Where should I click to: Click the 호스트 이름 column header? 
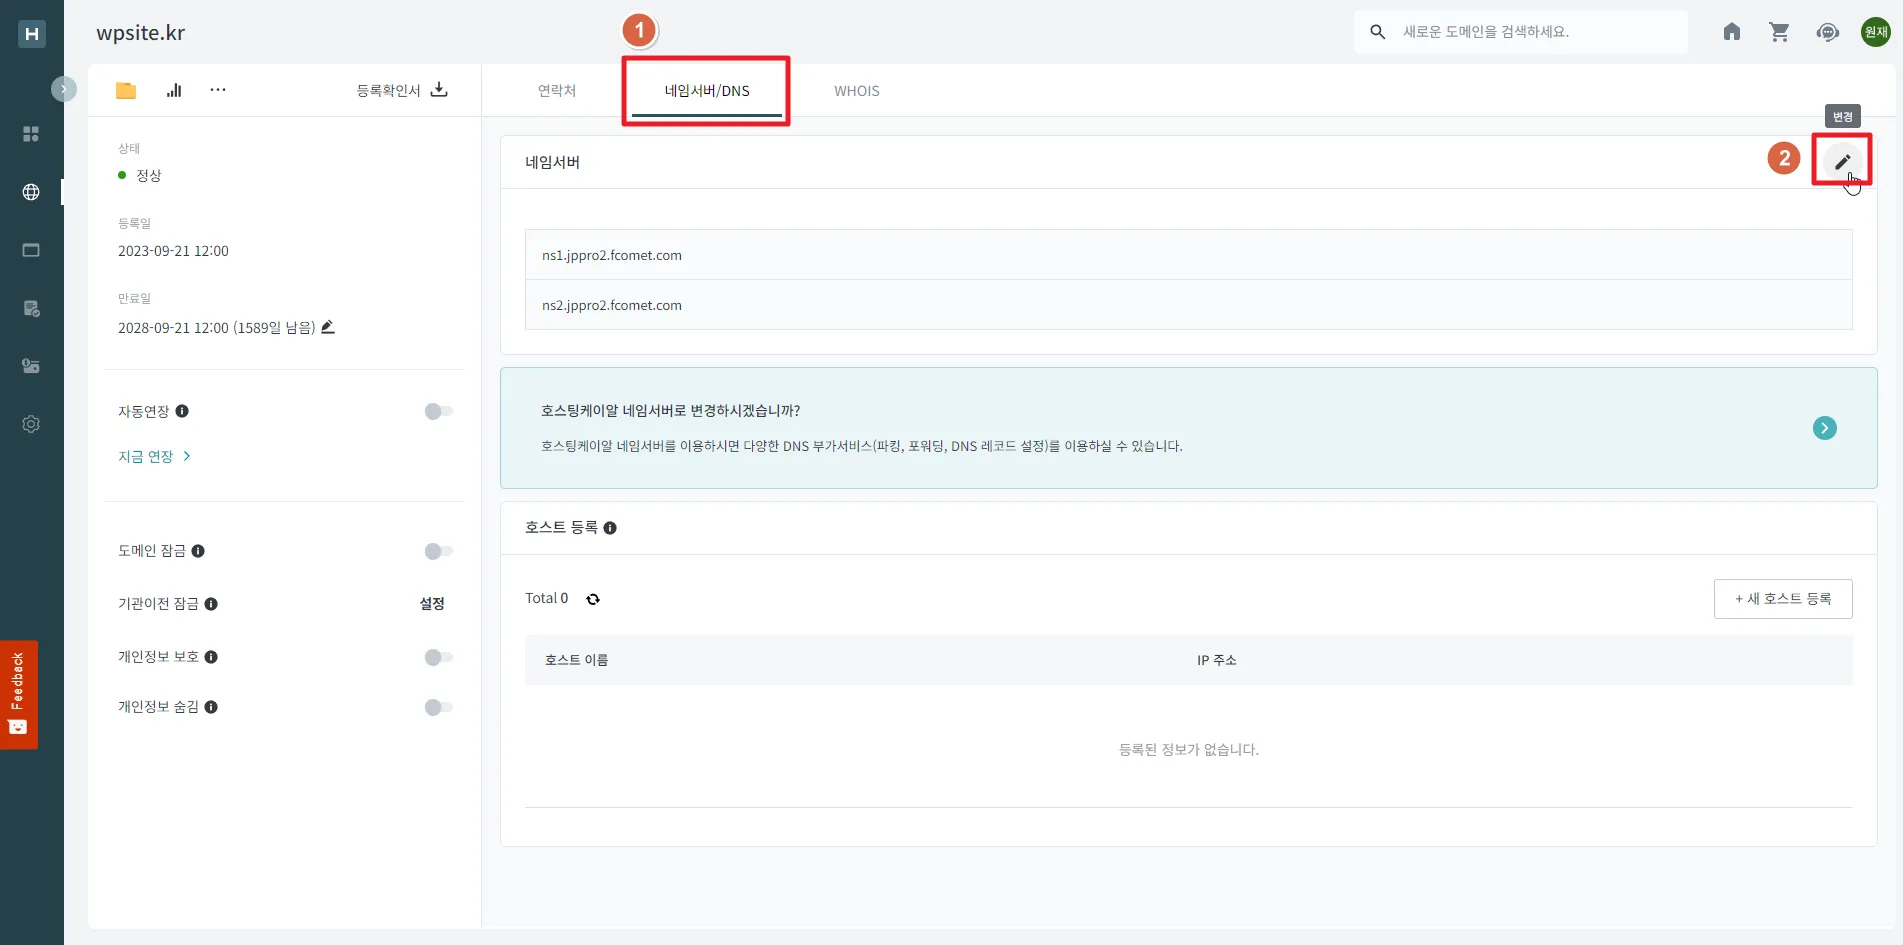[576, 660]
